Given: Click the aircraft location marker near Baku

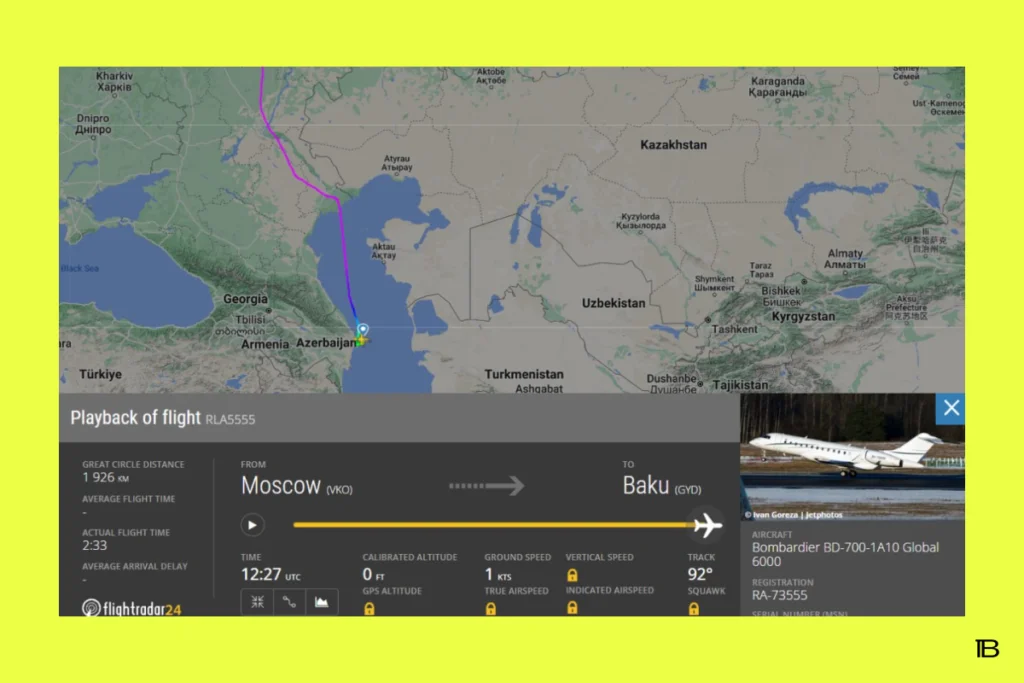Looking at the screenshot, I should [361, 335].
